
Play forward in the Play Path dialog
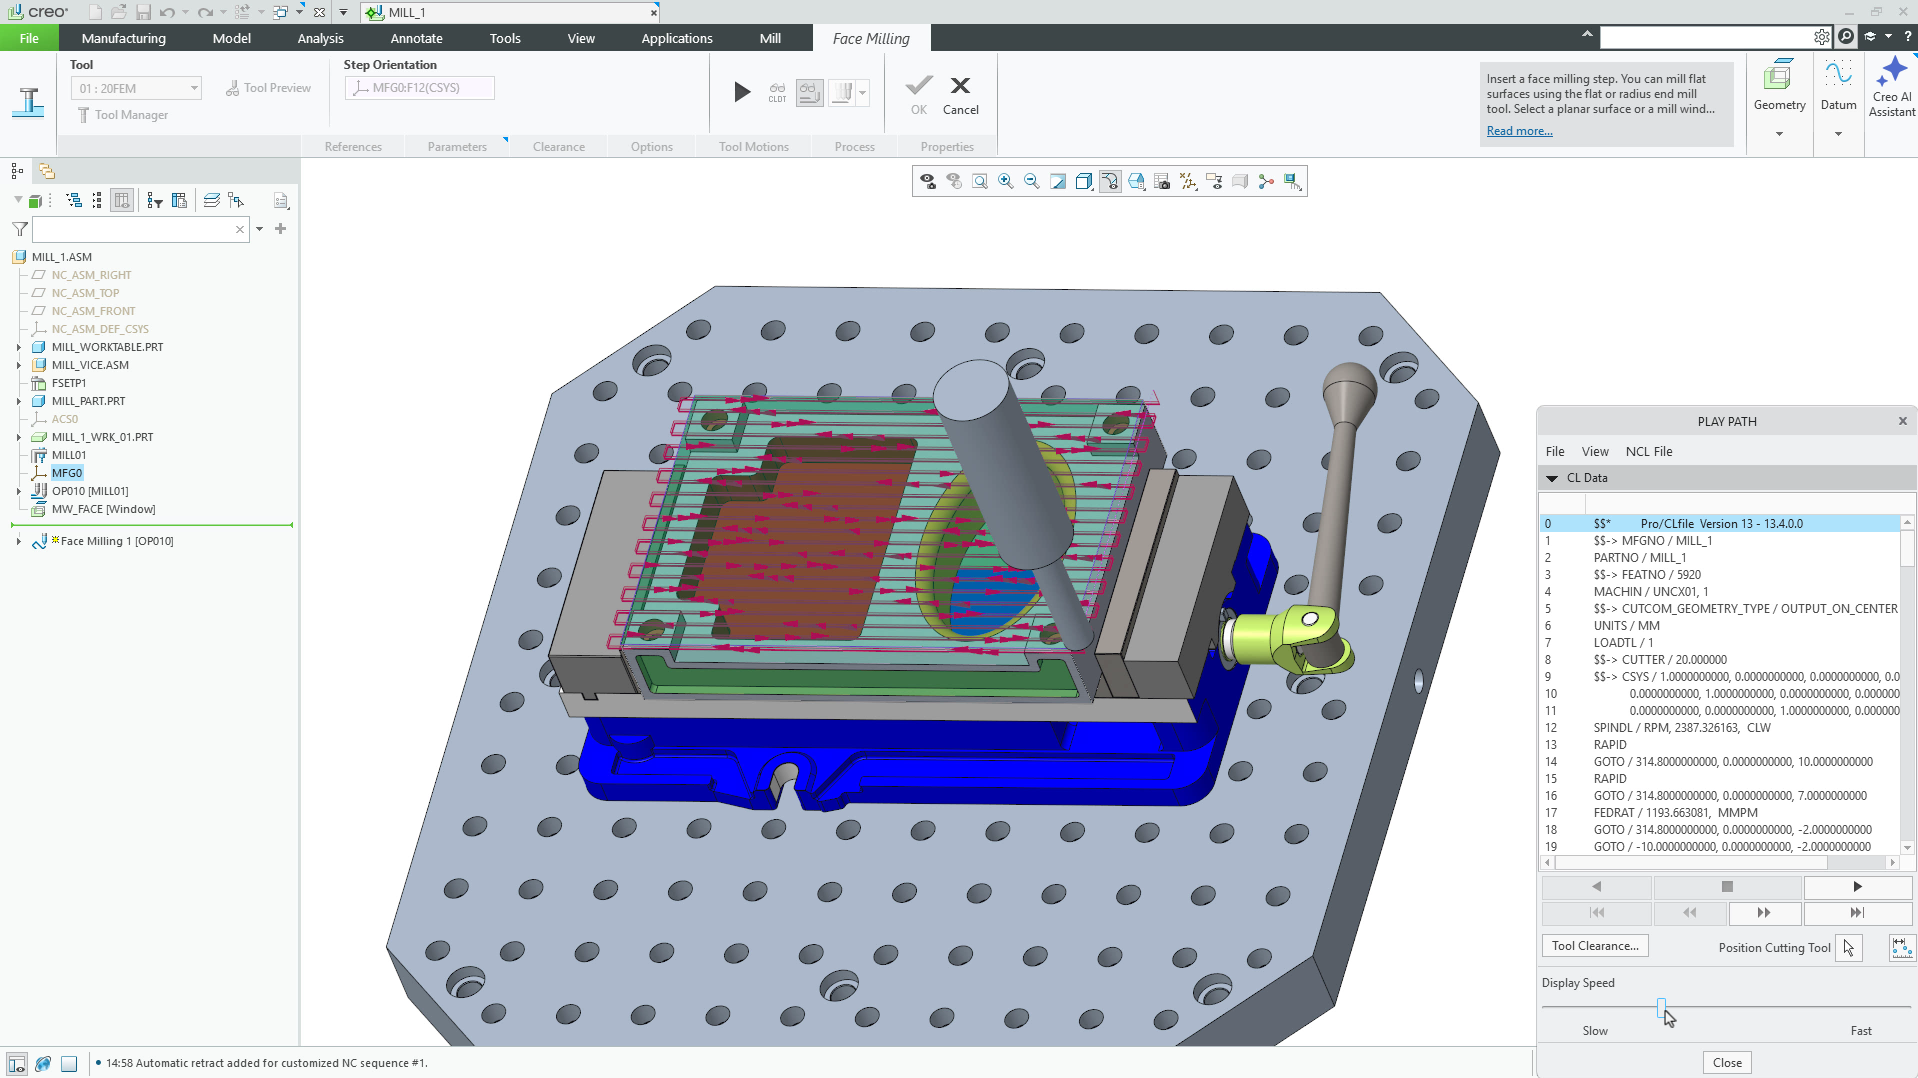[1858, 887]
